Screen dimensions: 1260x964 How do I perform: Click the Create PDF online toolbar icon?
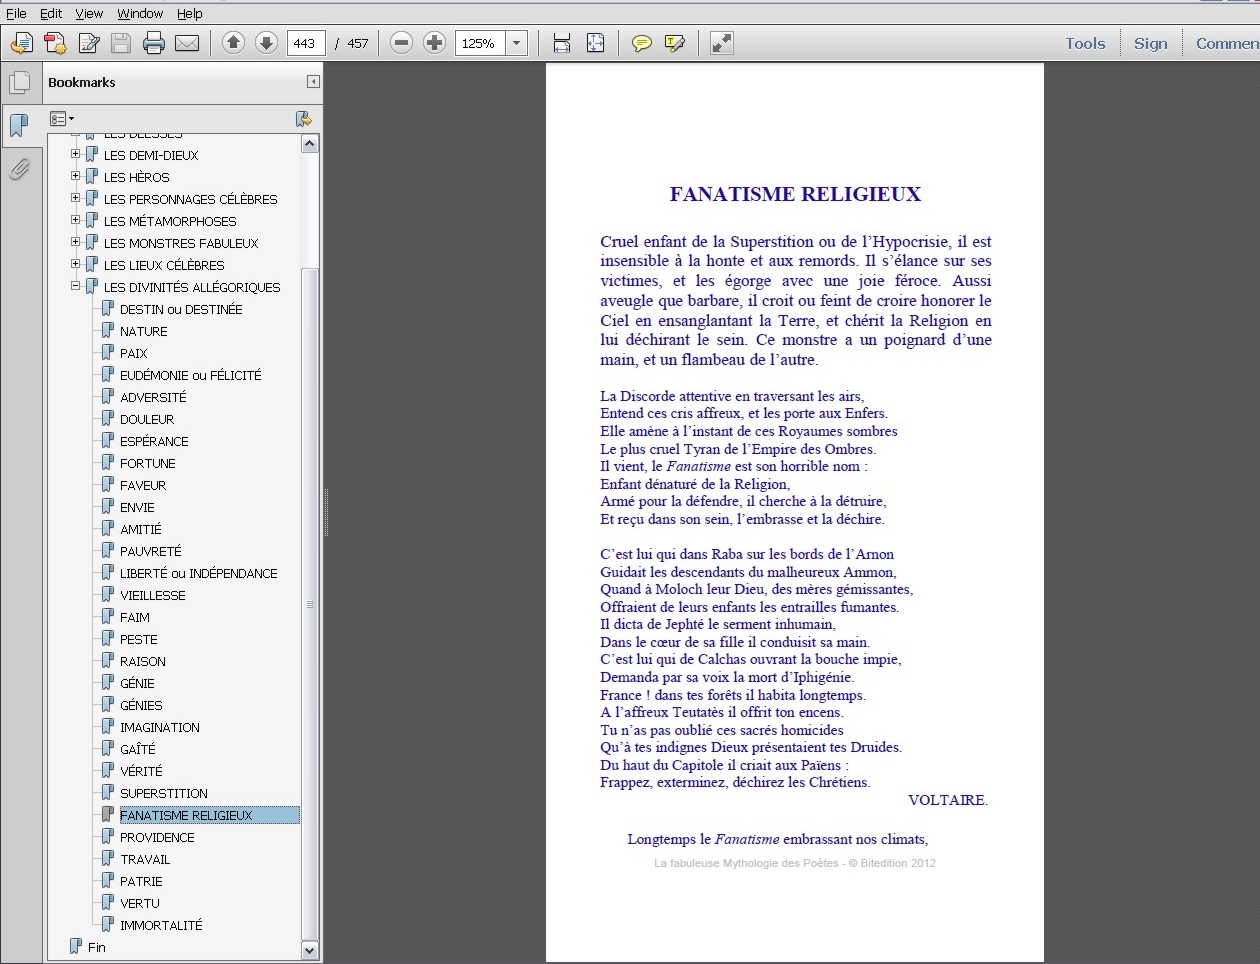tap(22, 43)
